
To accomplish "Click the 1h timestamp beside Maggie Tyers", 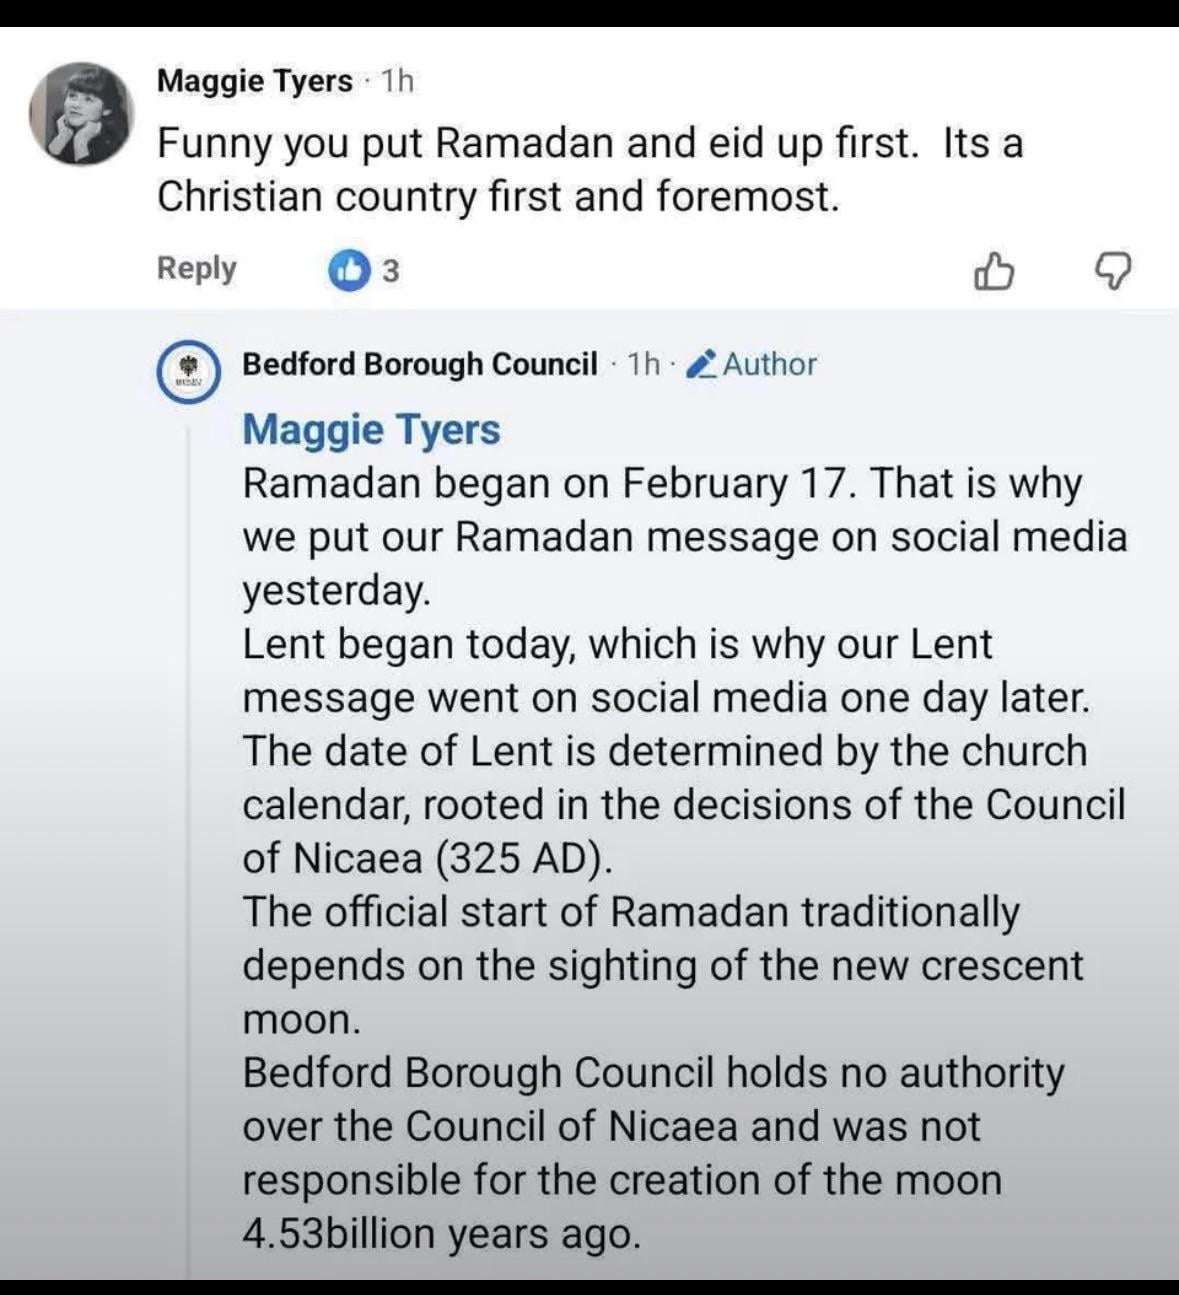I will 397,81.
